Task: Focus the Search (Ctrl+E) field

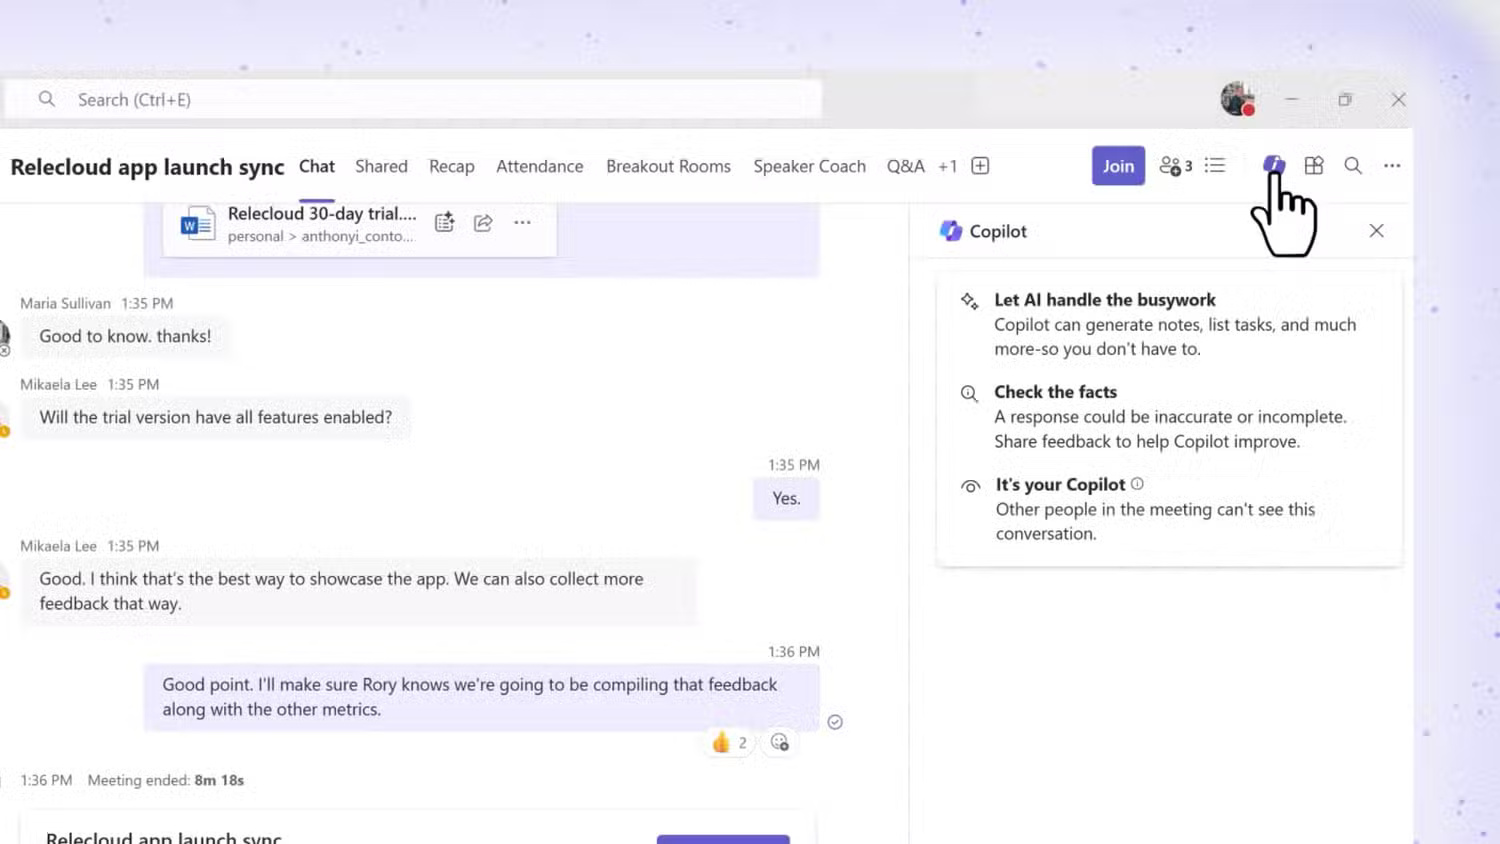Action: click(413, 99)
